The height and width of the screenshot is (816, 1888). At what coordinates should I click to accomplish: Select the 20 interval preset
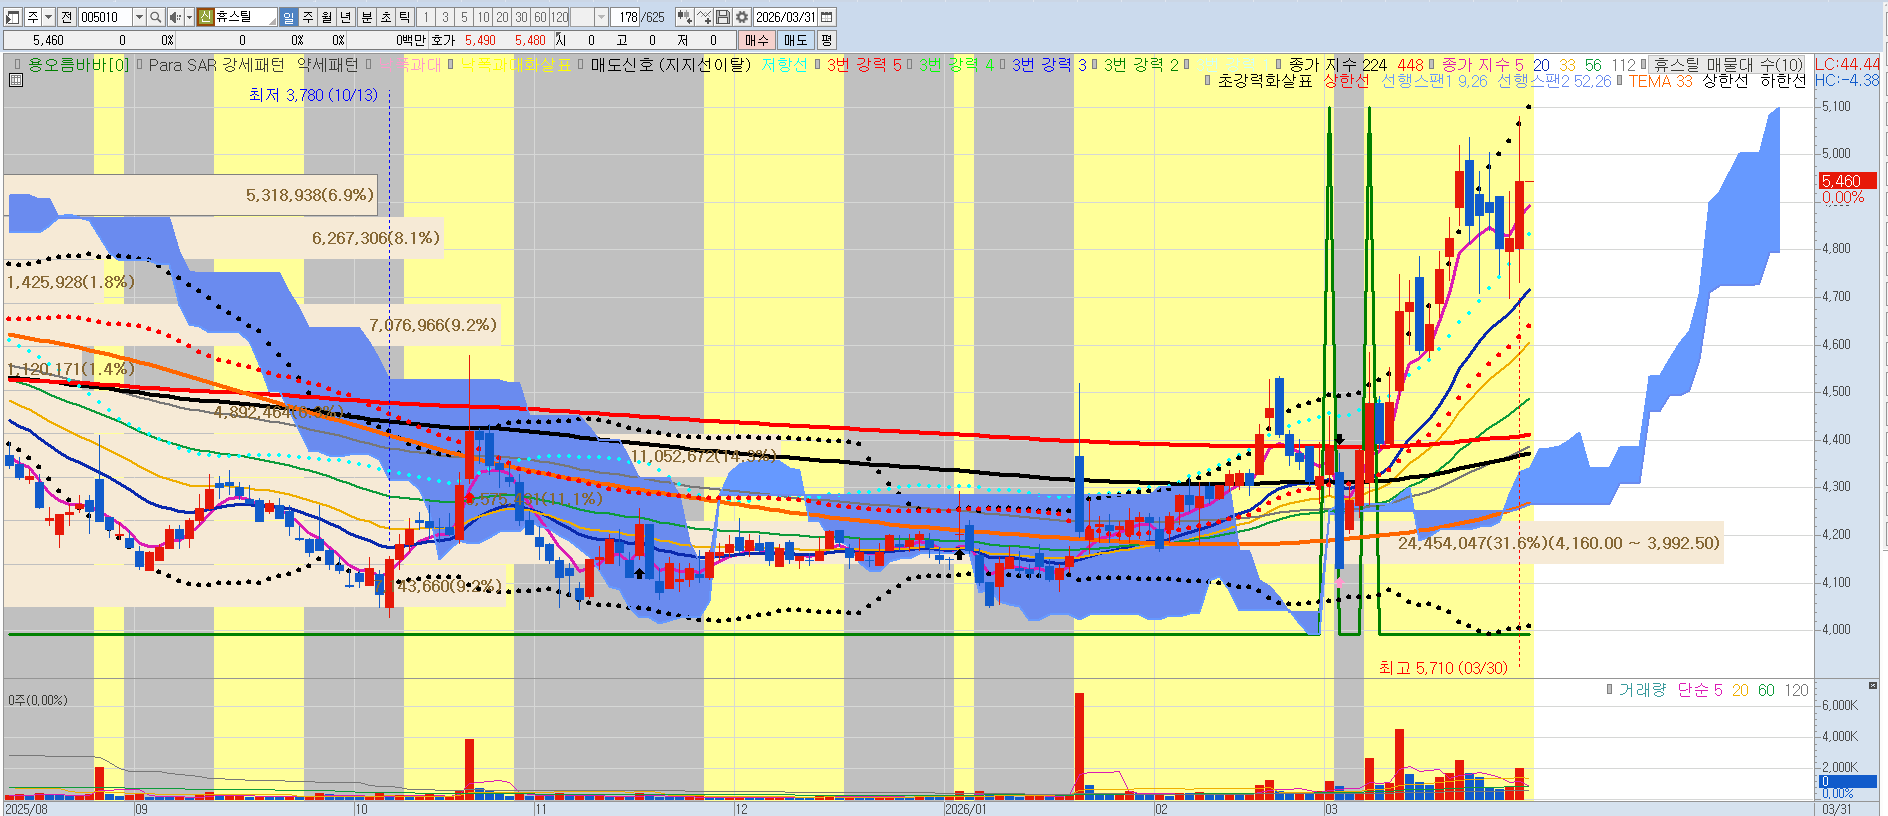pyautogui.click(x=503, y=17)
